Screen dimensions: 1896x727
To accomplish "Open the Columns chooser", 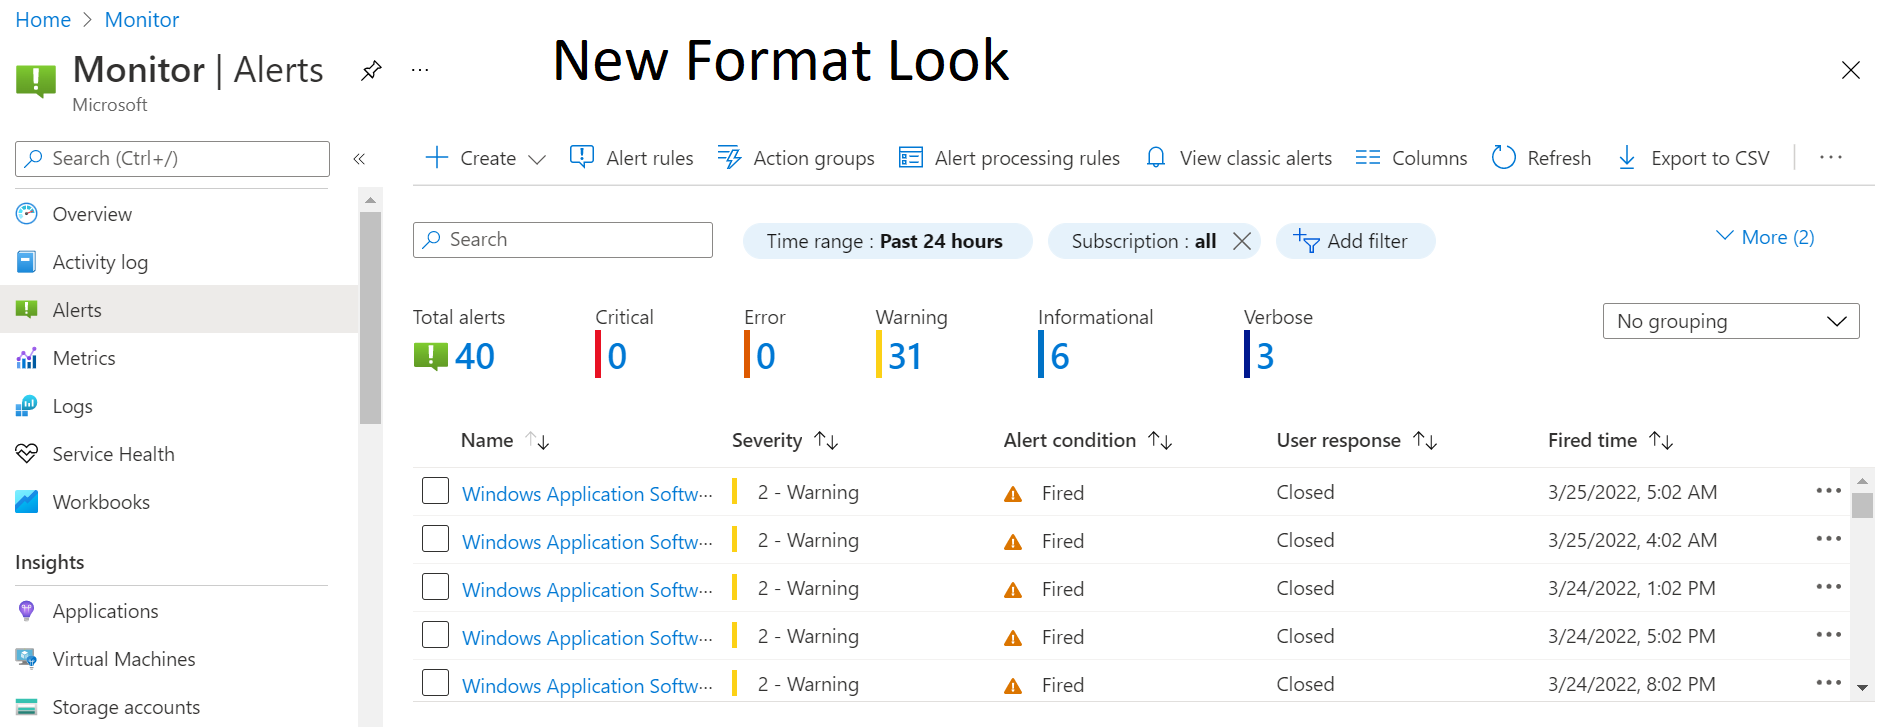I will [1411, 158].
